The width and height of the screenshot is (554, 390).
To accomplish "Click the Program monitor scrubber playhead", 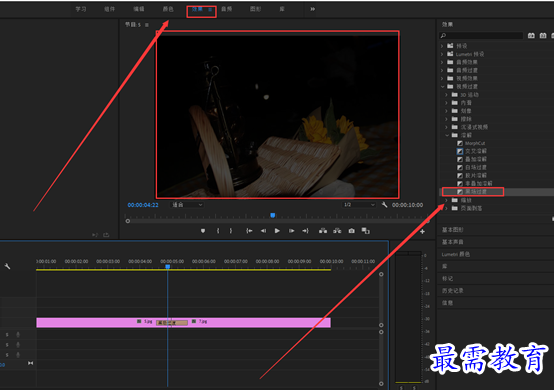I will [273, 215].
